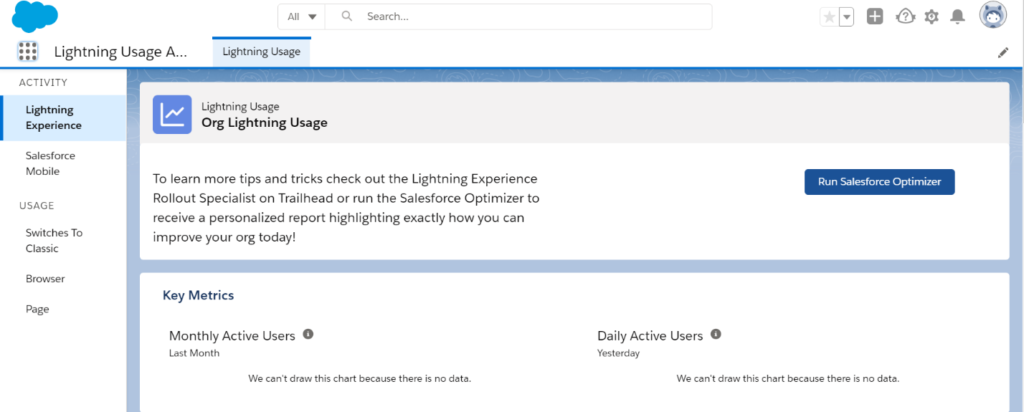Open Salesforce Mobile in sidebar

[x=50, y=163]
